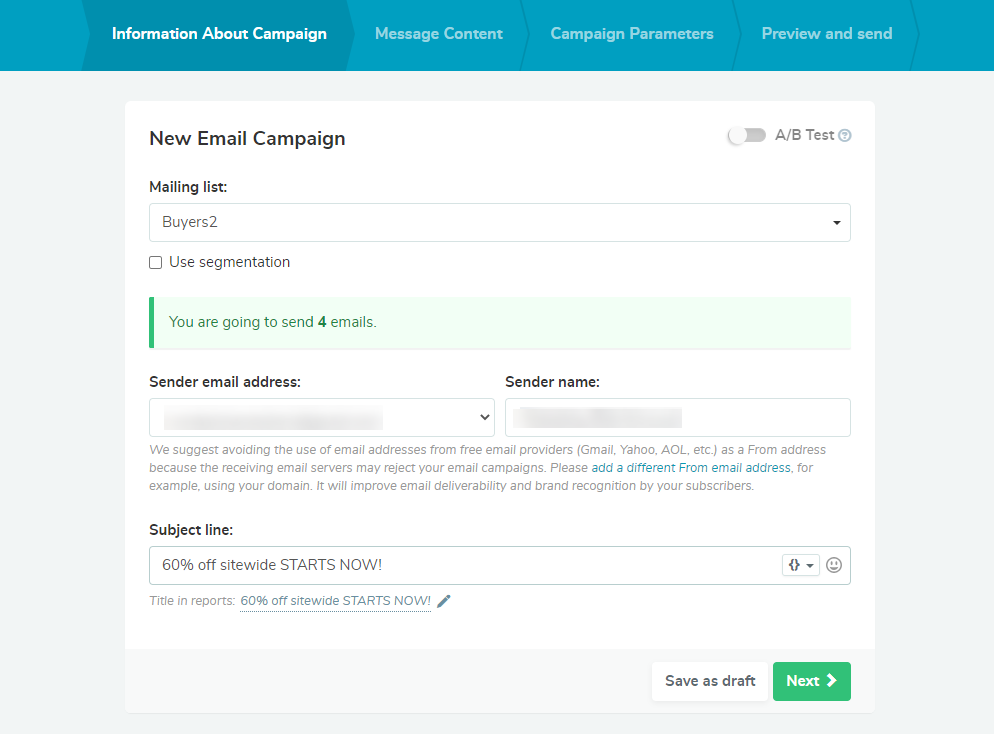Check the Use segmentation checkbox
Screen dimensions: 994x734
155,262
